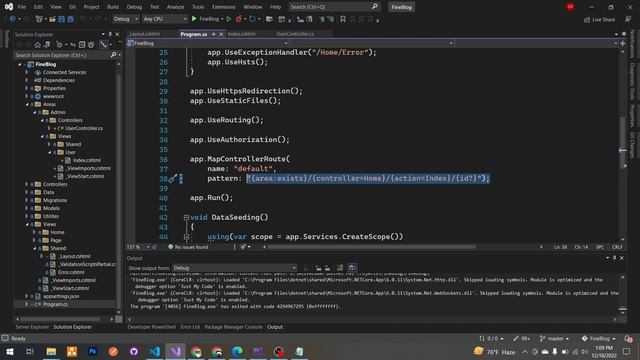
Task: Click the bookmark icon in the toolbar
Action: (343, 19)
